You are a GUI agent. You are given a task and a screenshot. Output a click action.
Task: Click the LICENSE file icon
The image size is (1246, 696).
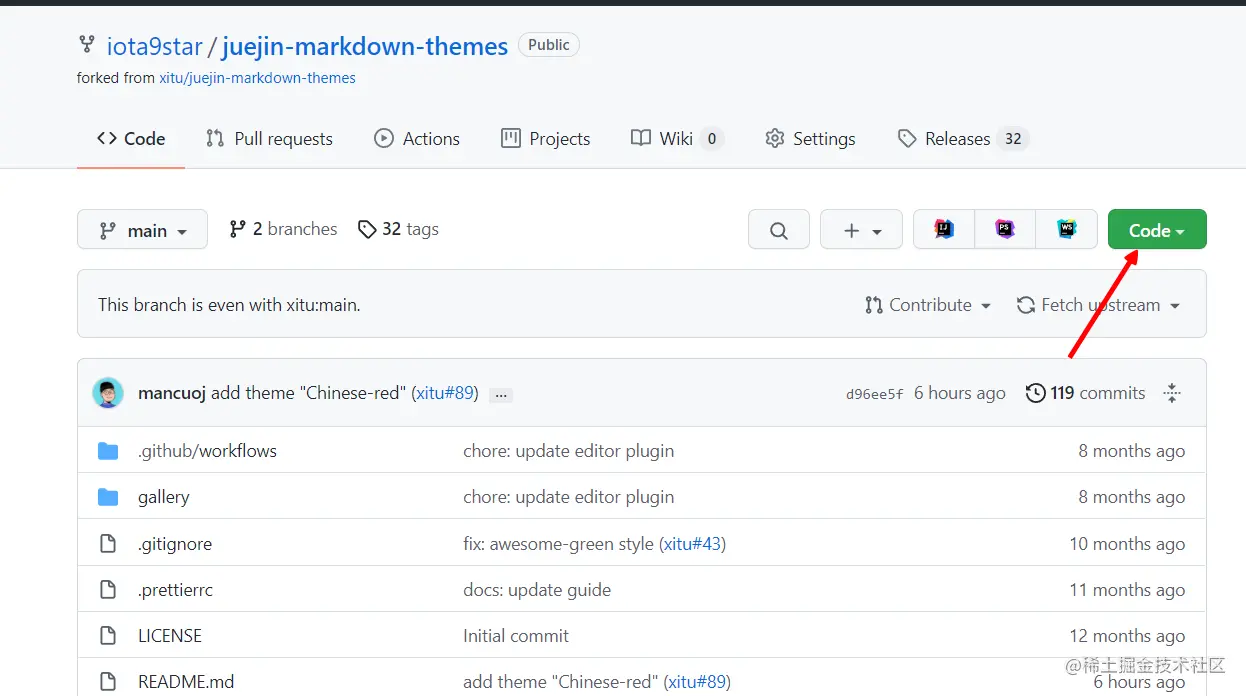108,636
